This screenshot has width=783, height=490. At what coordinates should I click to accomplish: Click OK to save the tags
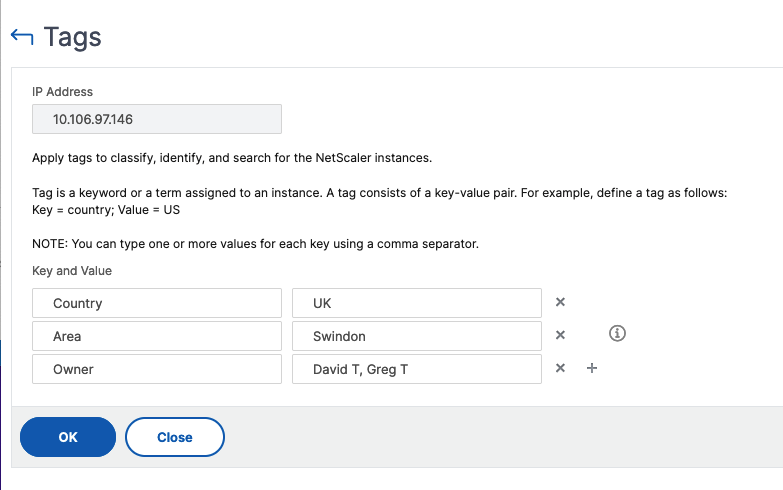click(68, 437)
